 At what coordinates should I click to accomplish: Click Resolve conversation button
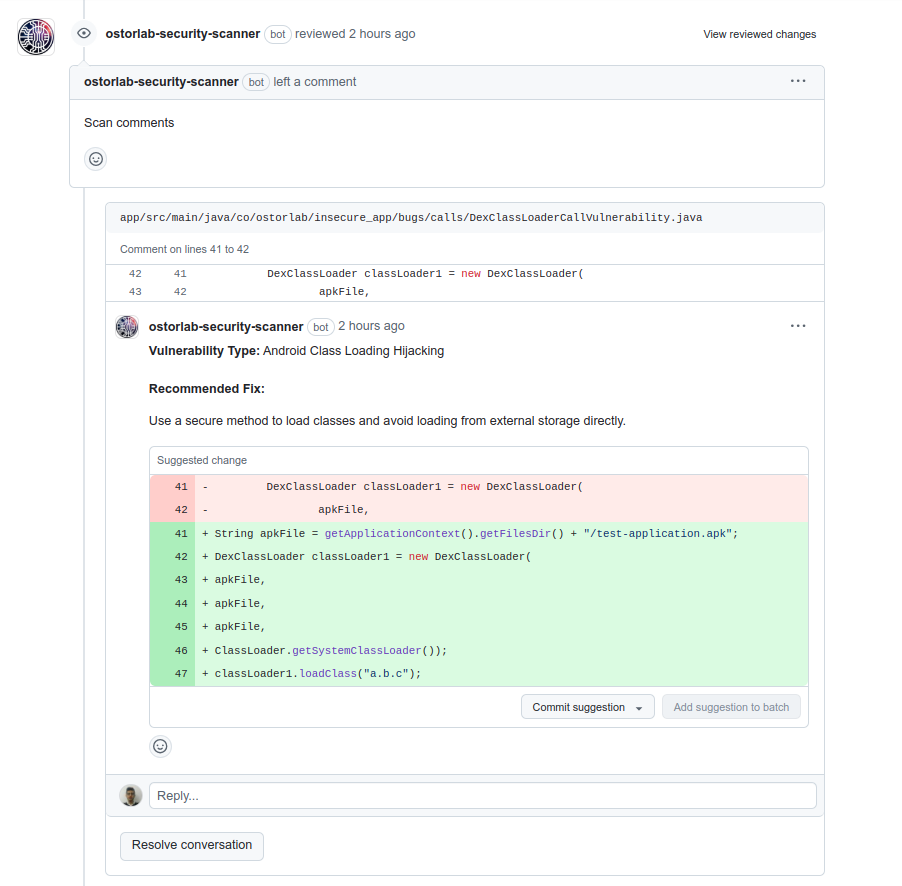pos(192,845)
